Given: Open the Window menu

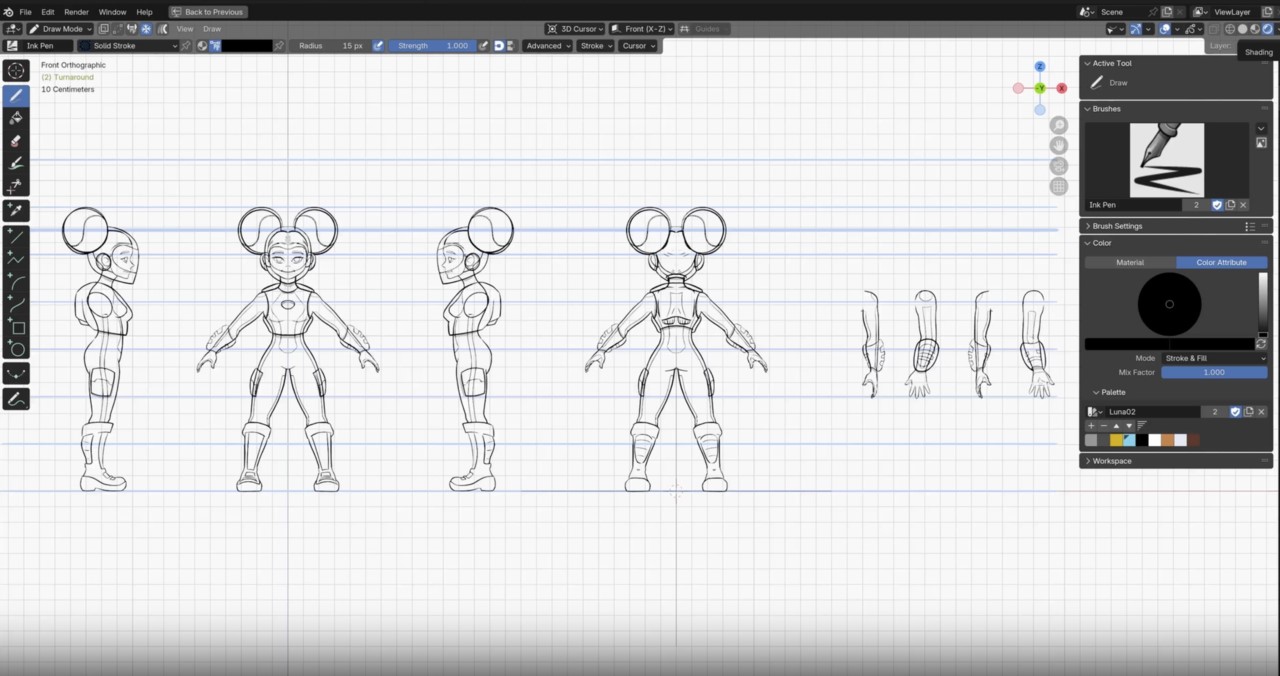Looking at the screenshot, I should (112, 12).
